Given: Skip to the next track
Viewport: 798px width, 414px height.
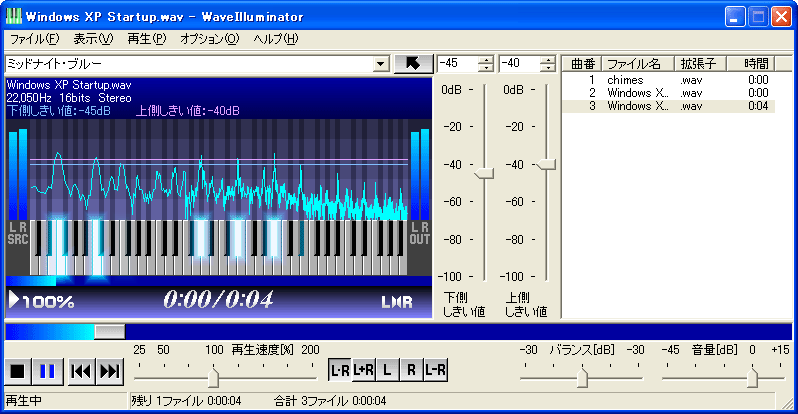Looking at the screenshot, I should click(x=109, y=371).
